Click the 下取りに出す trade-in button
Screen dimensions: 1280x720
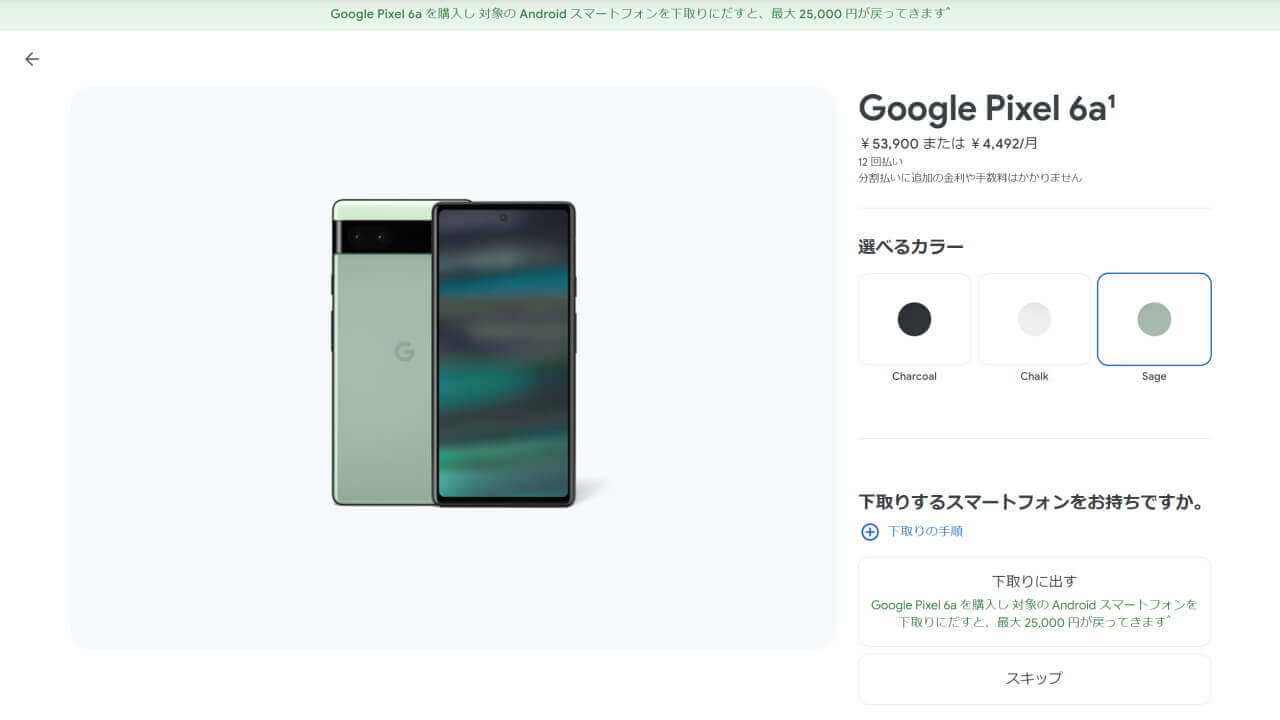1034,602
